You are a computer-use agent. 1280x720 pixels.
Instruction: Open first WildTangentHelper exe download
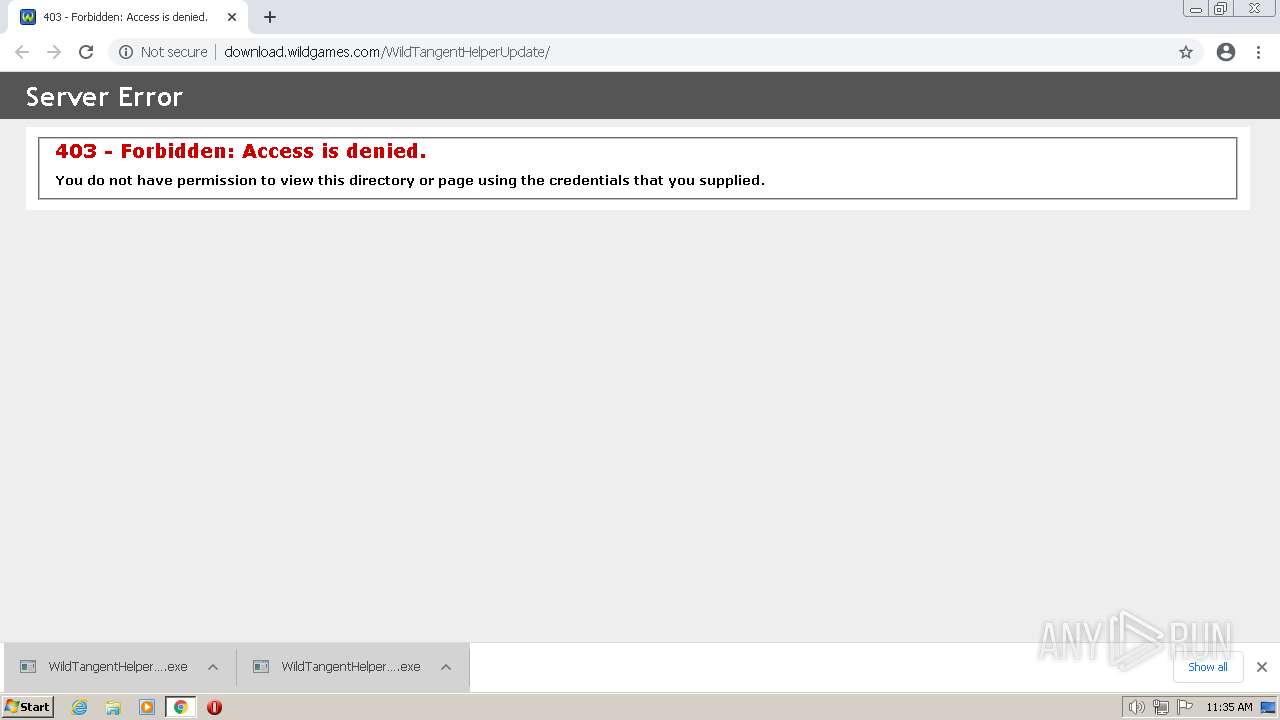click(x=104, y=667)
